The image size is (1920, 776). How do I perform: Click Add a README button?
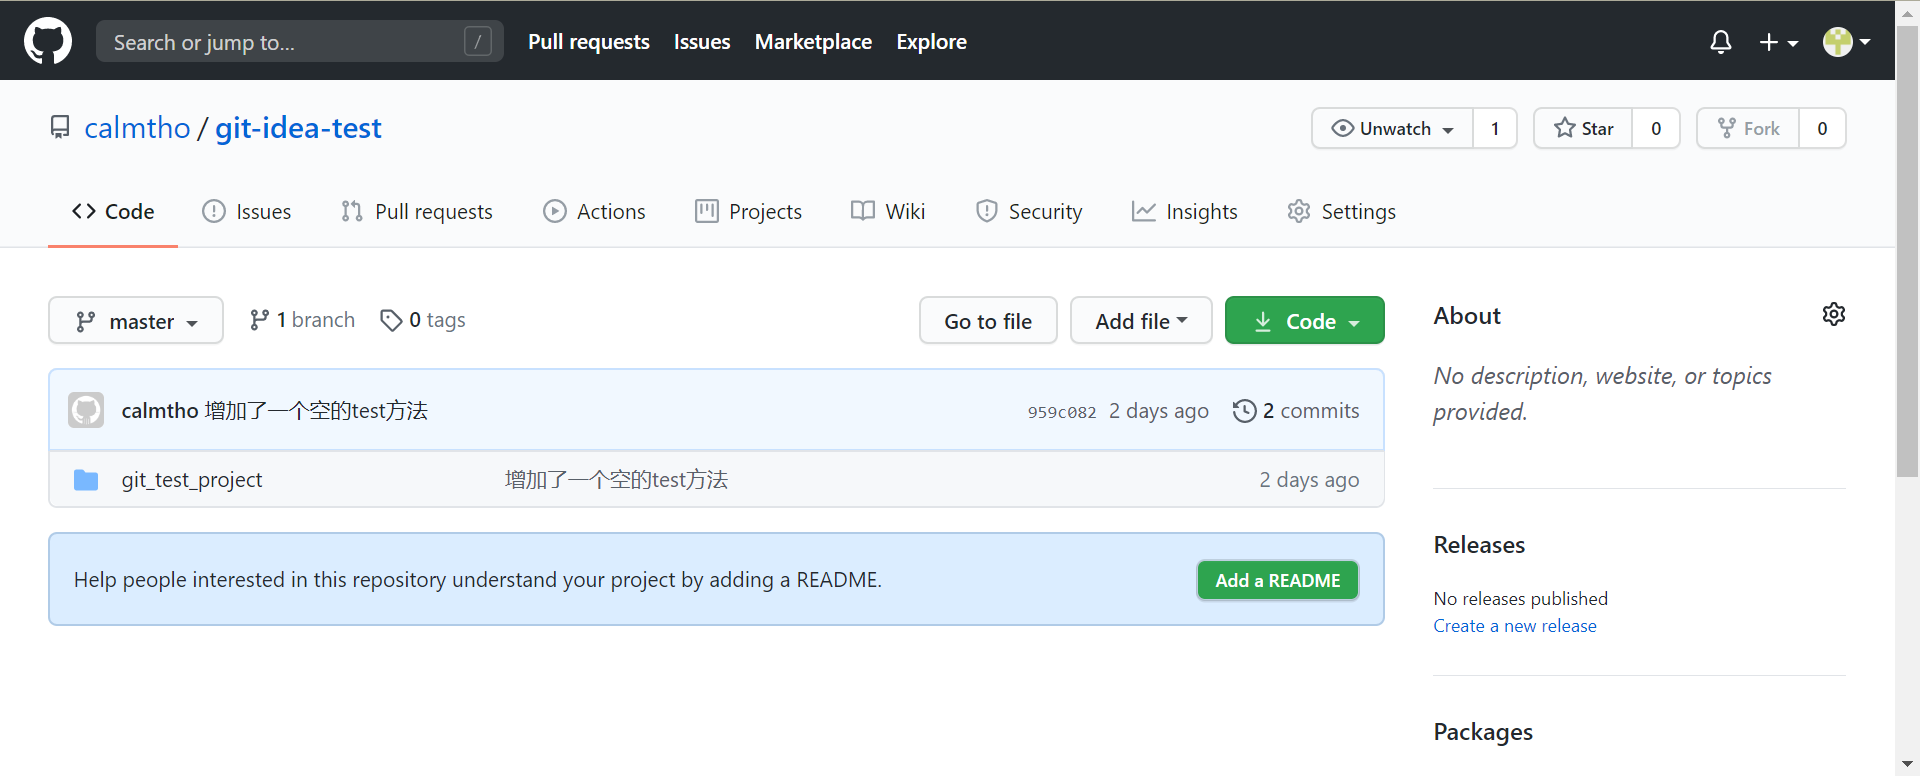1277,580
